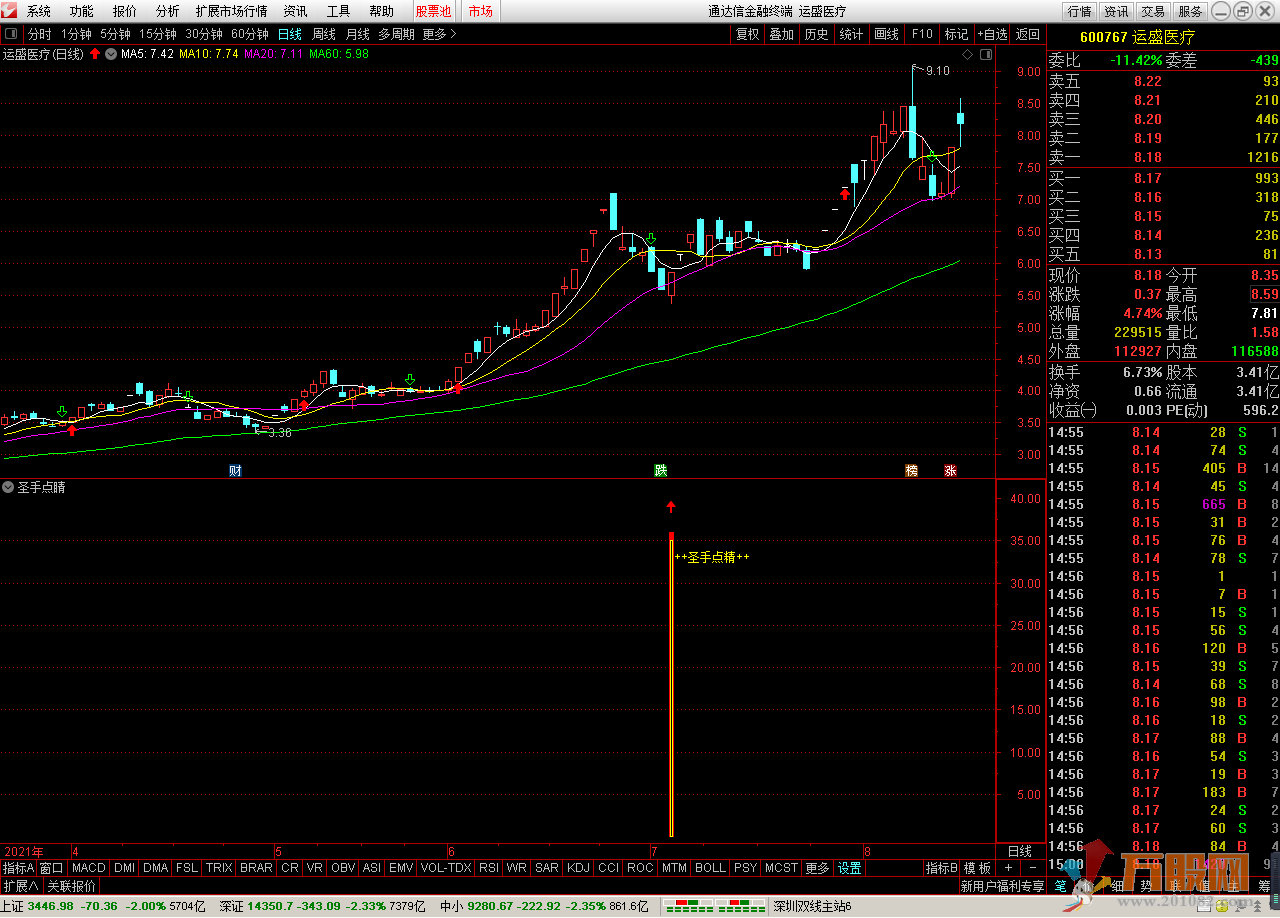
Task: Click the 涨 marker on the timeline
Action: [950, 470]
